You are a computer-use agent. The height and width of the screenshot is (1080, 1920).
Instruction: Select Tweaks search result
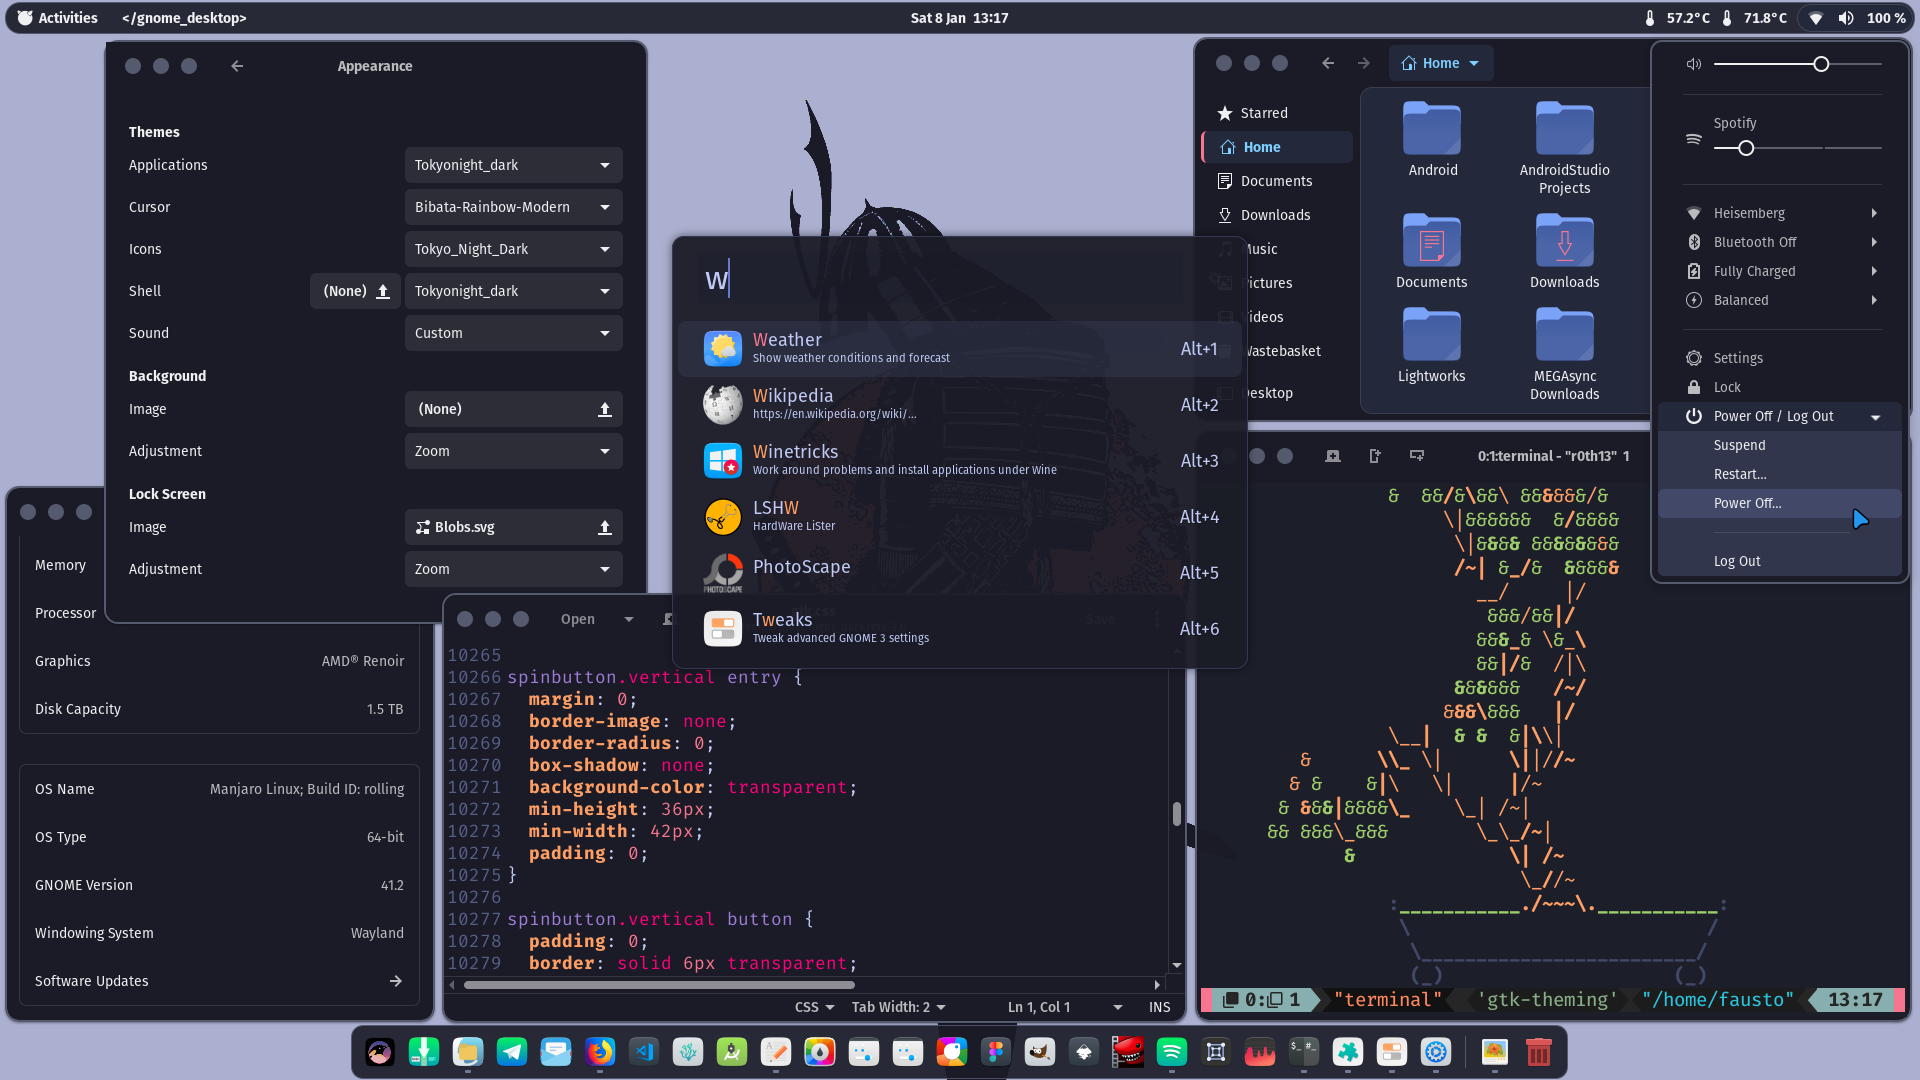pyautogui.click(x=960, y=629)
